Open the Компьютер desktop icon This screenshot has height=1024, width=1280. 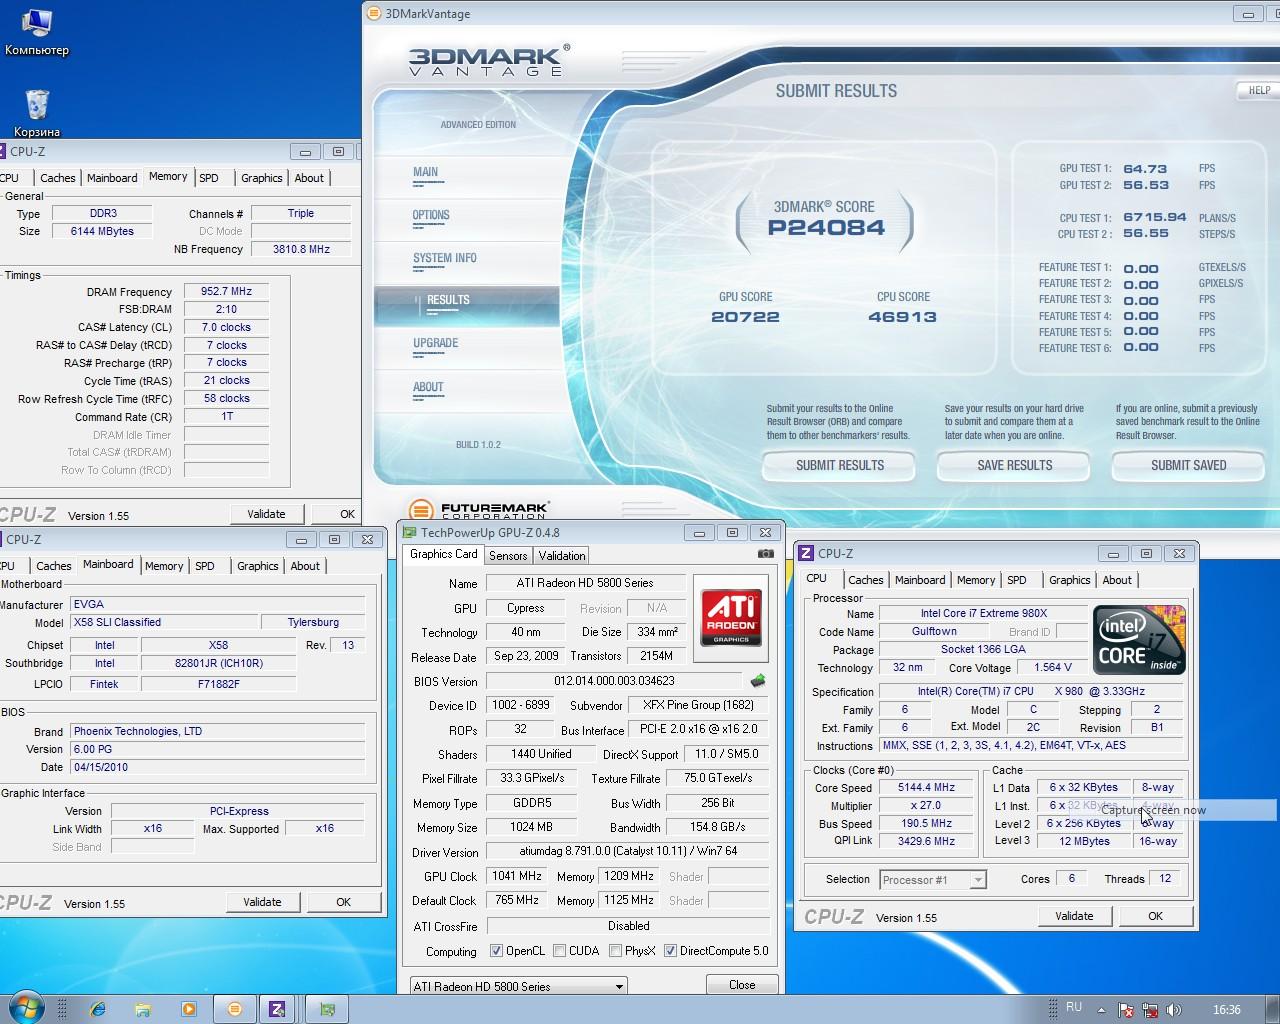point(36,30)
